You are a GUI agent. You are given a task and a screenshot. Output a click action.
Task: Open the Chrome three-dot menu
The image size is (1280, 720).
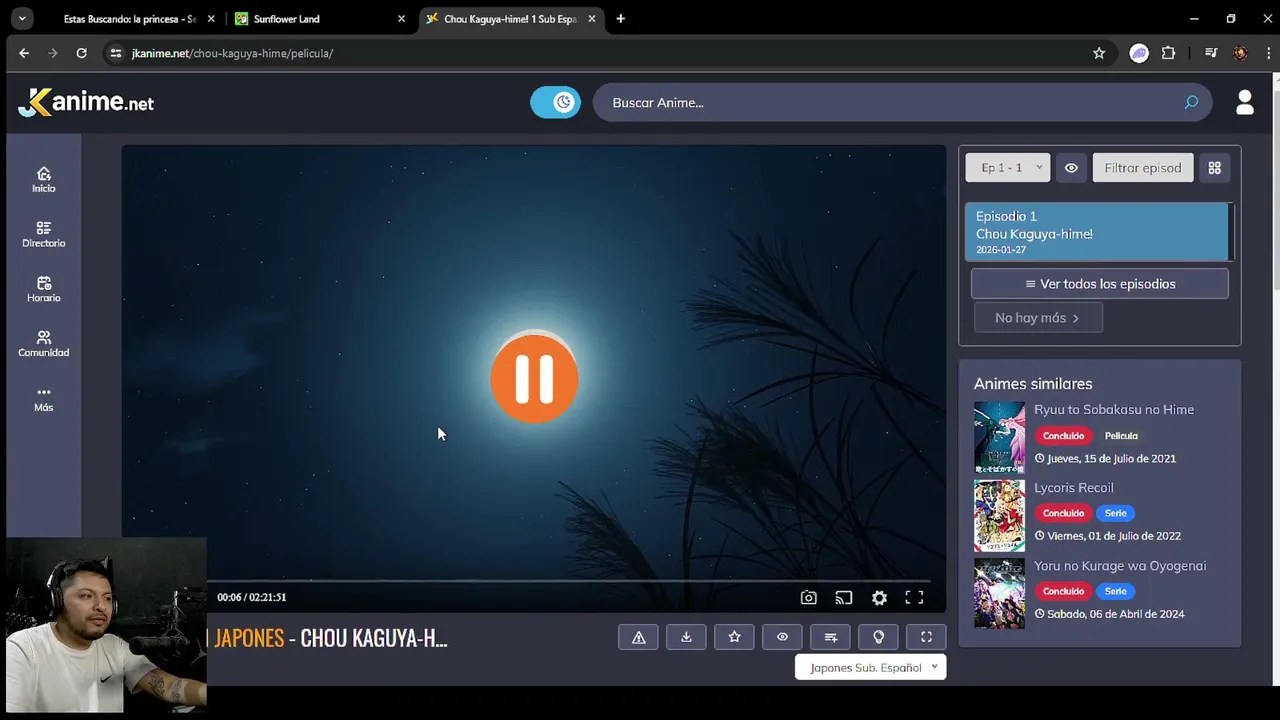[1268, 53]
